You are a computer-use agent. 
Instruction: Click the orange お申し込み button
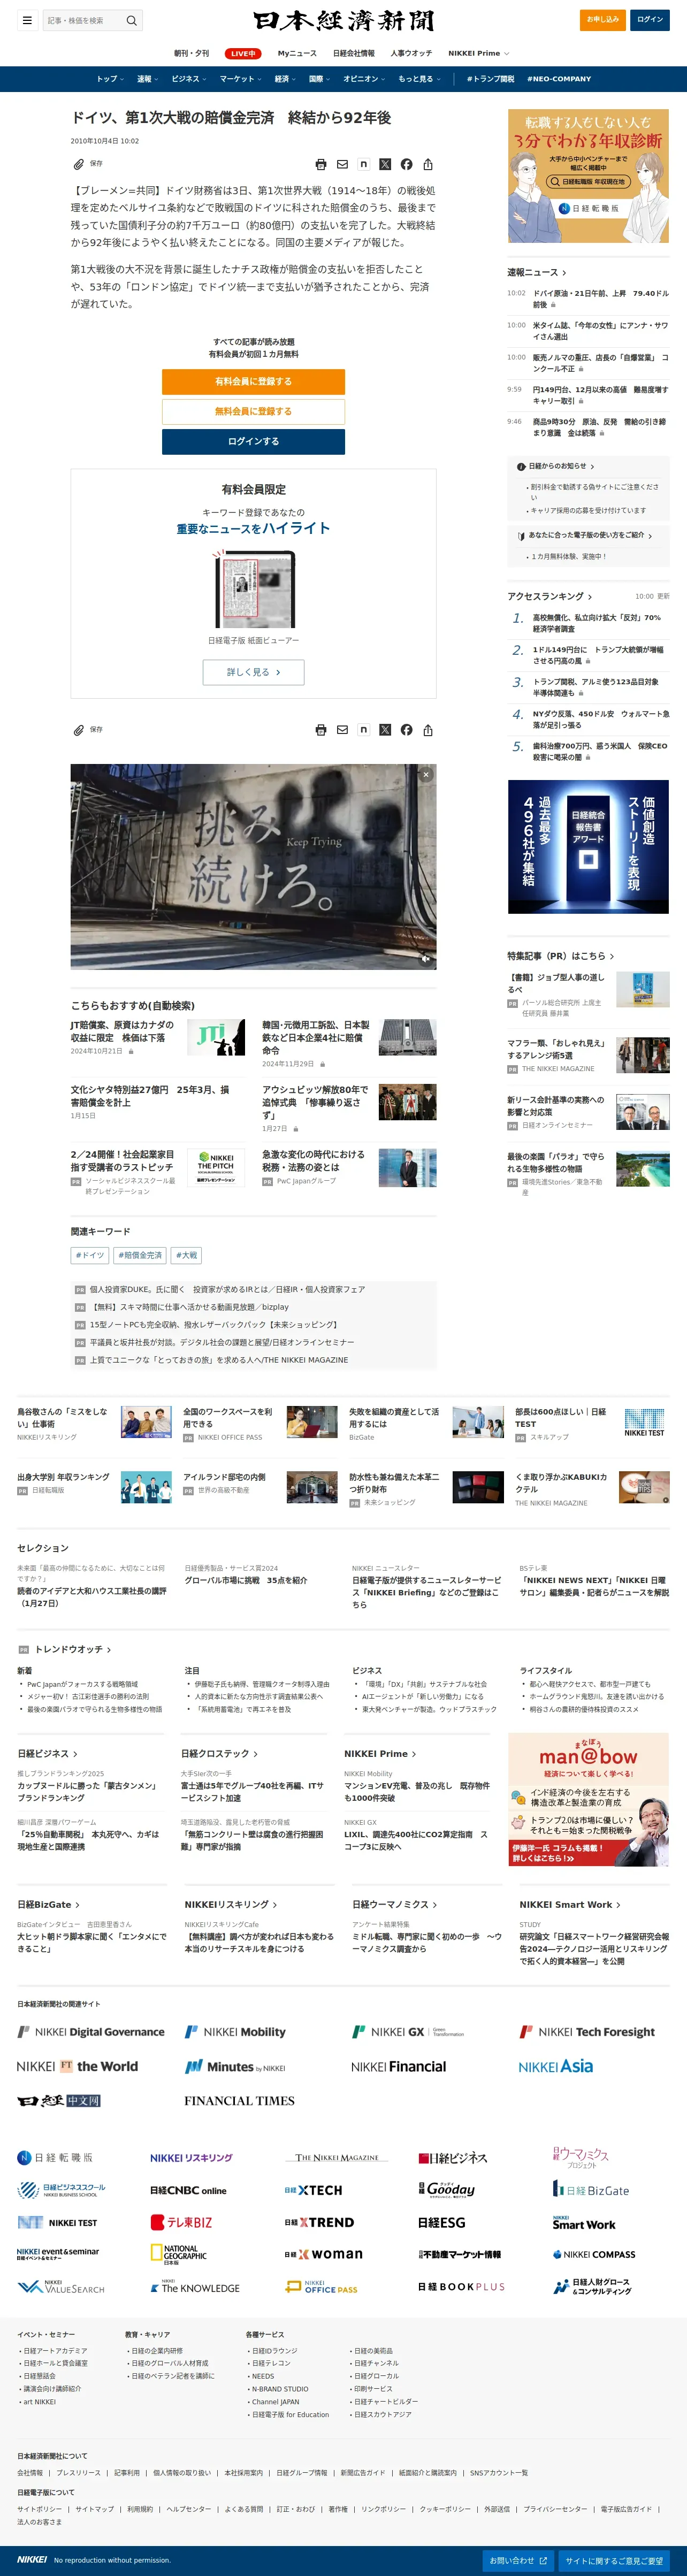click(603, 20)
